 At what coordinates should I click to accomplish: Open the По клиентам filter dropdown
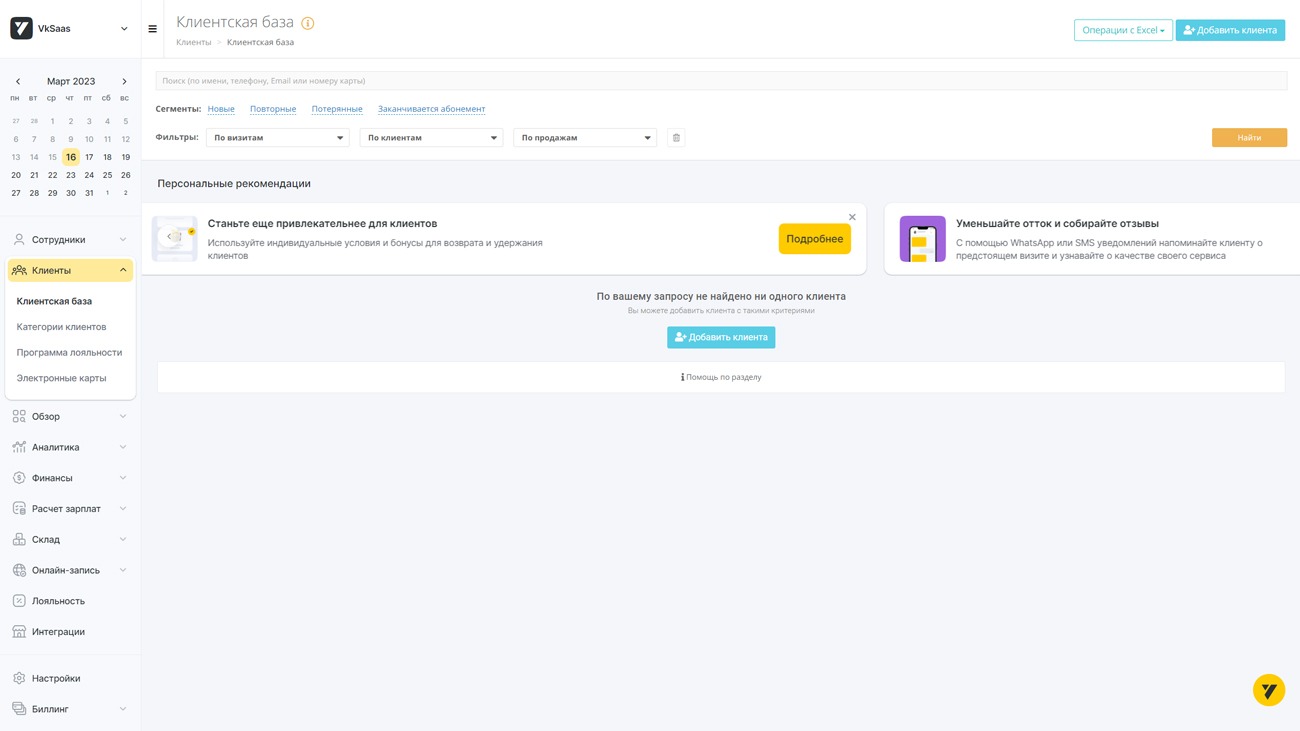(x=431, y=138)
